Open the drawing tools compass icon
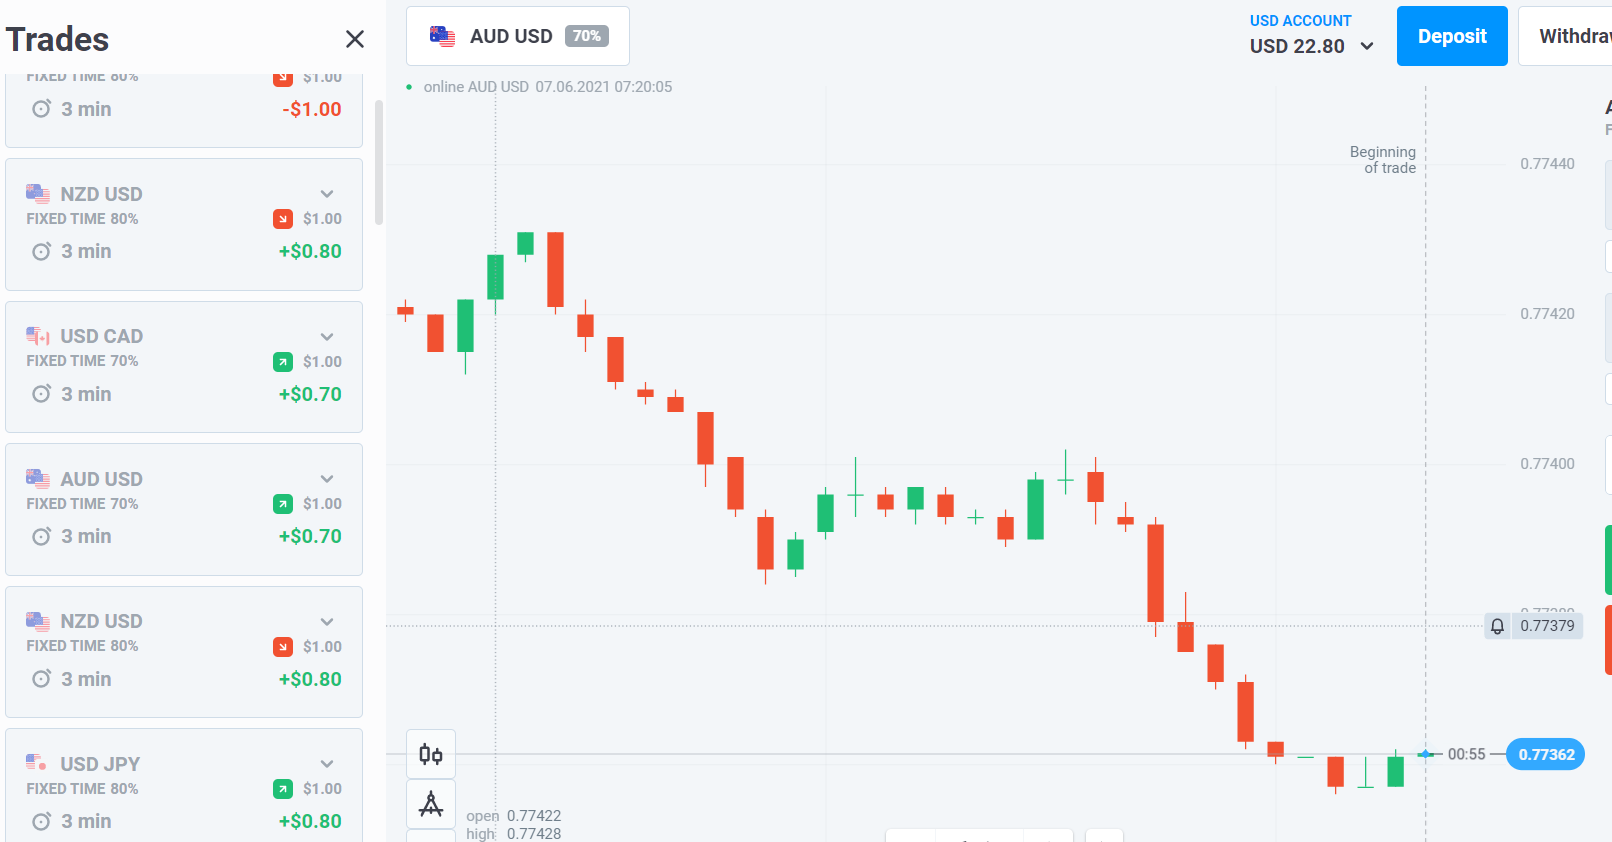Viewport: 1612px width, 842px height. (431, 804)
